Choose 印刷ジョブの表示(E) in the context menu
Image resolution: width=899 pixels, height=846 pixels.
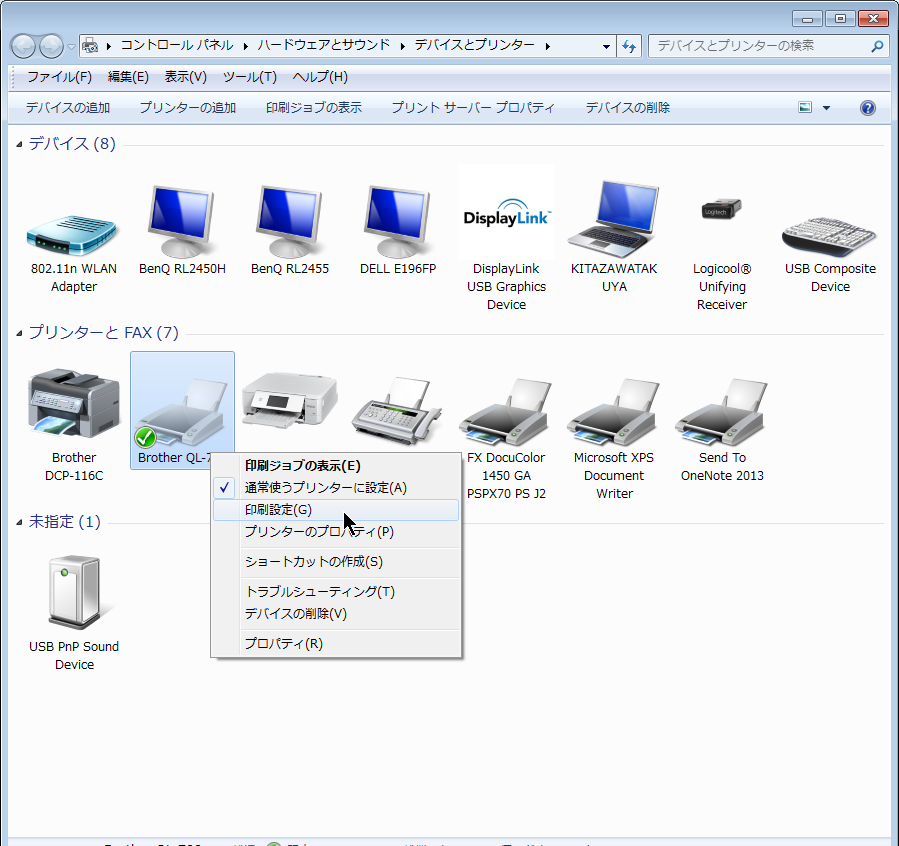click(x=336, y=465)
